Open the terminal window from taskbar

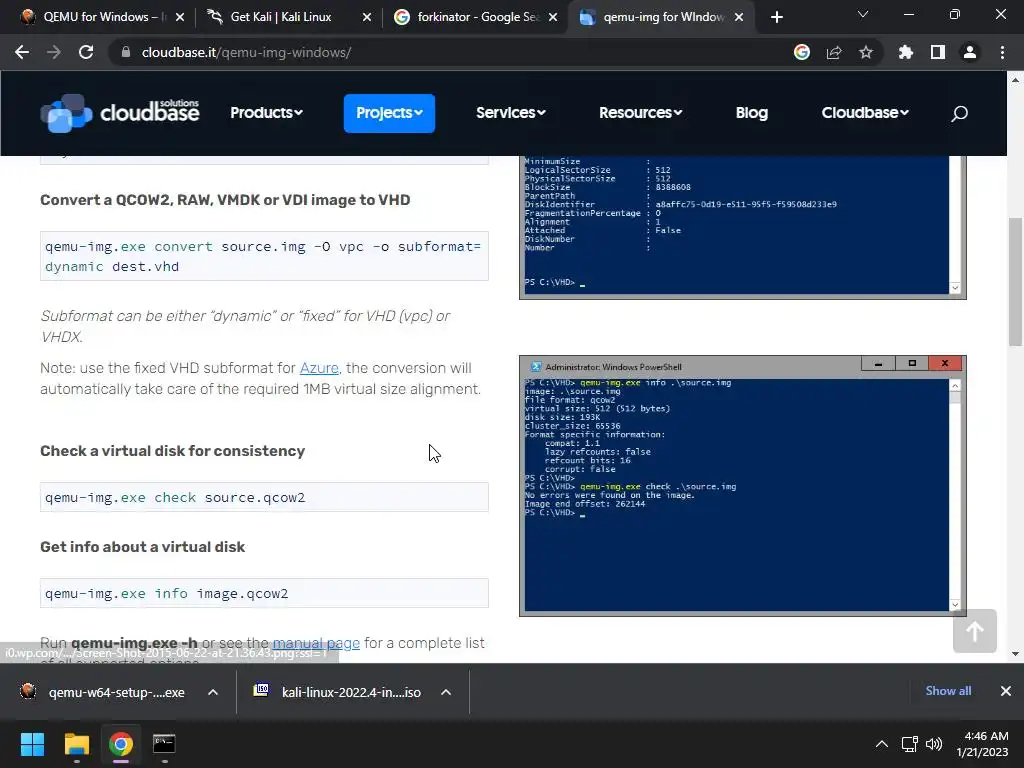click(x=164, y=744)
